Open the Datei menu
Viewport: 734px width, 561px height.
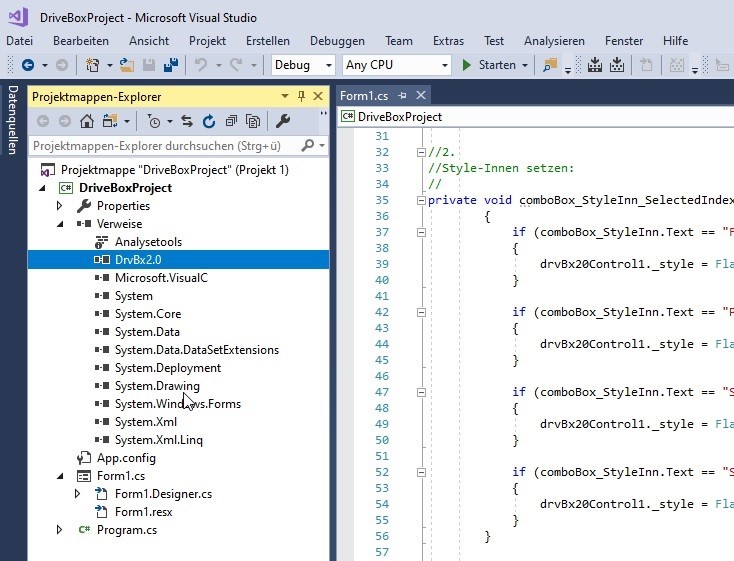coord(20,41)
